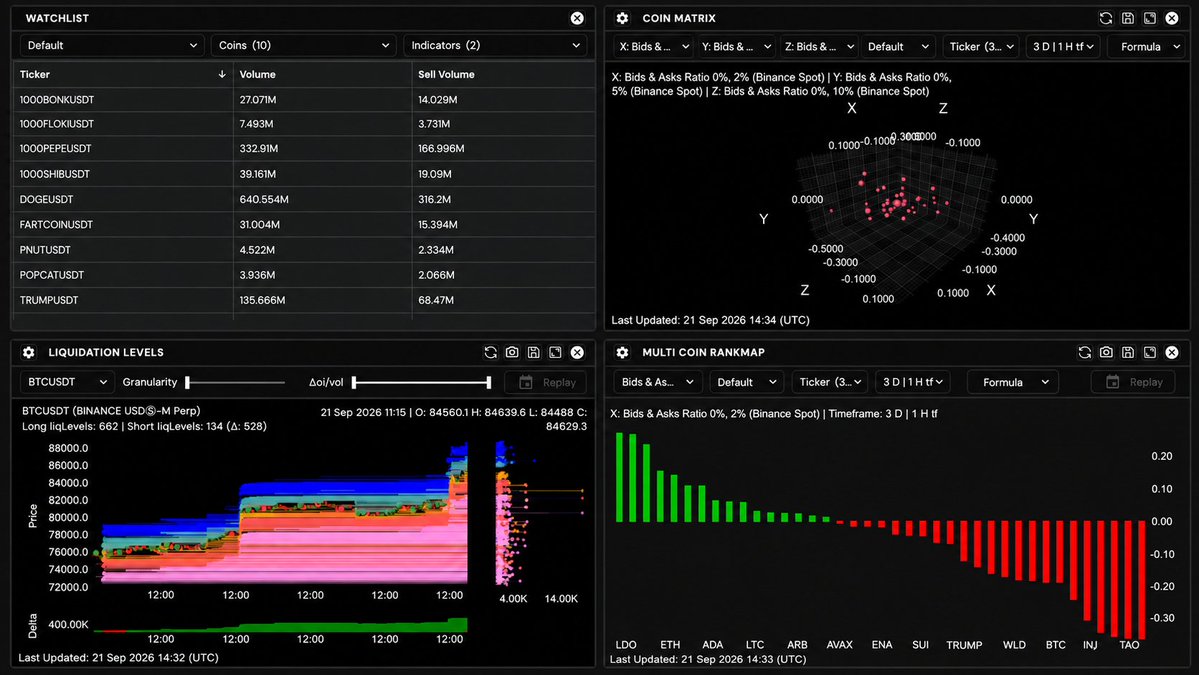Image resolution: width=1199 pixels, height=675 pixels.
Task: Refresh the Liquidation Levels chart
Action: coord(490,352)
